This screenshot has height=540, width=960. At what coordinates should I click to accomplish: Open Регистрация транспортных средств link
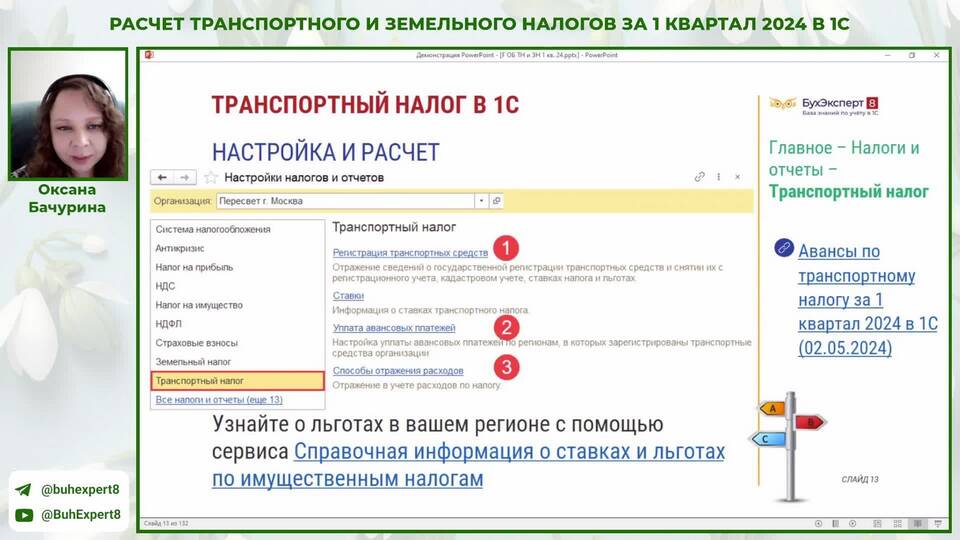pos(410,253)
